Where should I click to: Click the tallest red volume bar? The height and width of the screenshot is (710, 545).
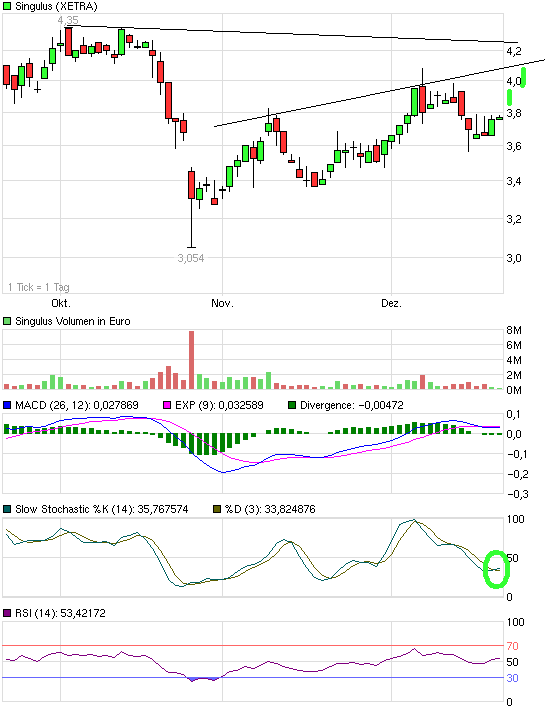(x=191, y=360)
